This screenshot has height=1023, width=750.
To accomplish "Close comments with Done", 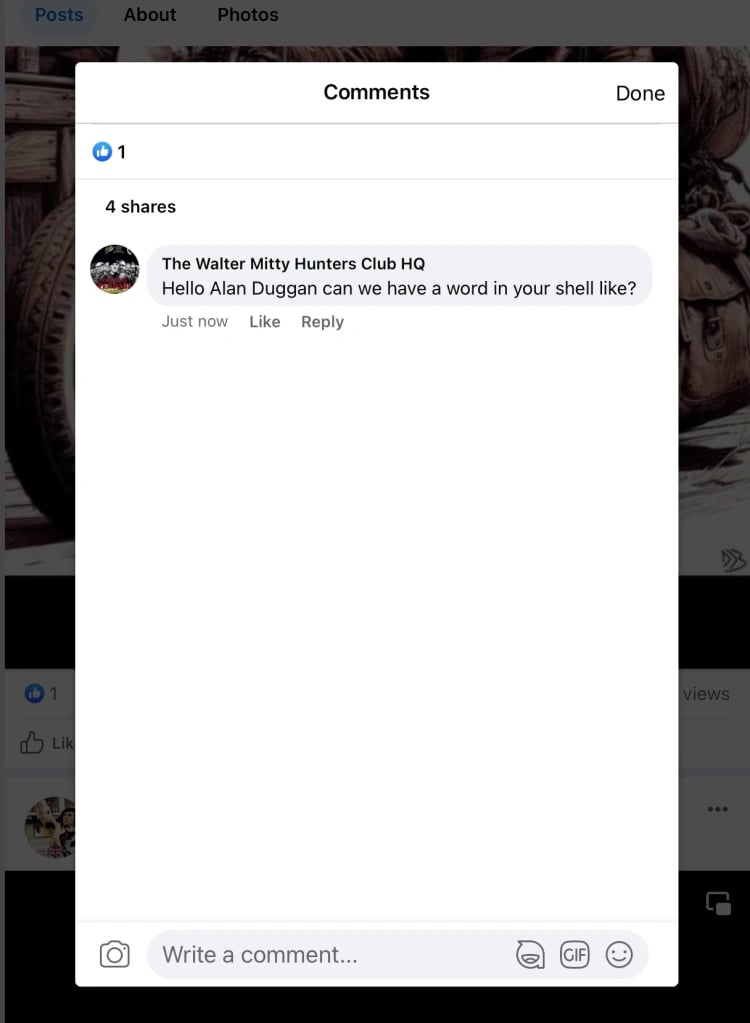I will (640, 93).
